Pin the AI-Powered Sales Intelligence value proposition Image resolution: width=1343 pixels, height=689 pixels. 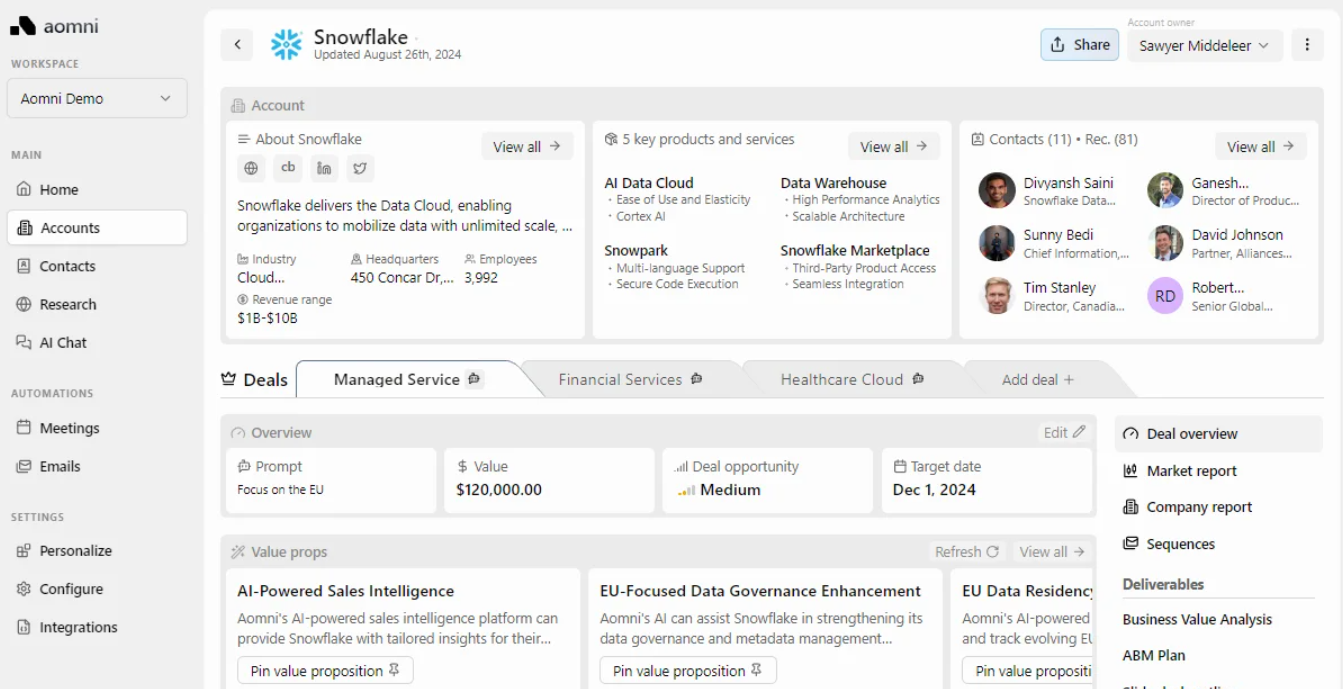point(325,671)
